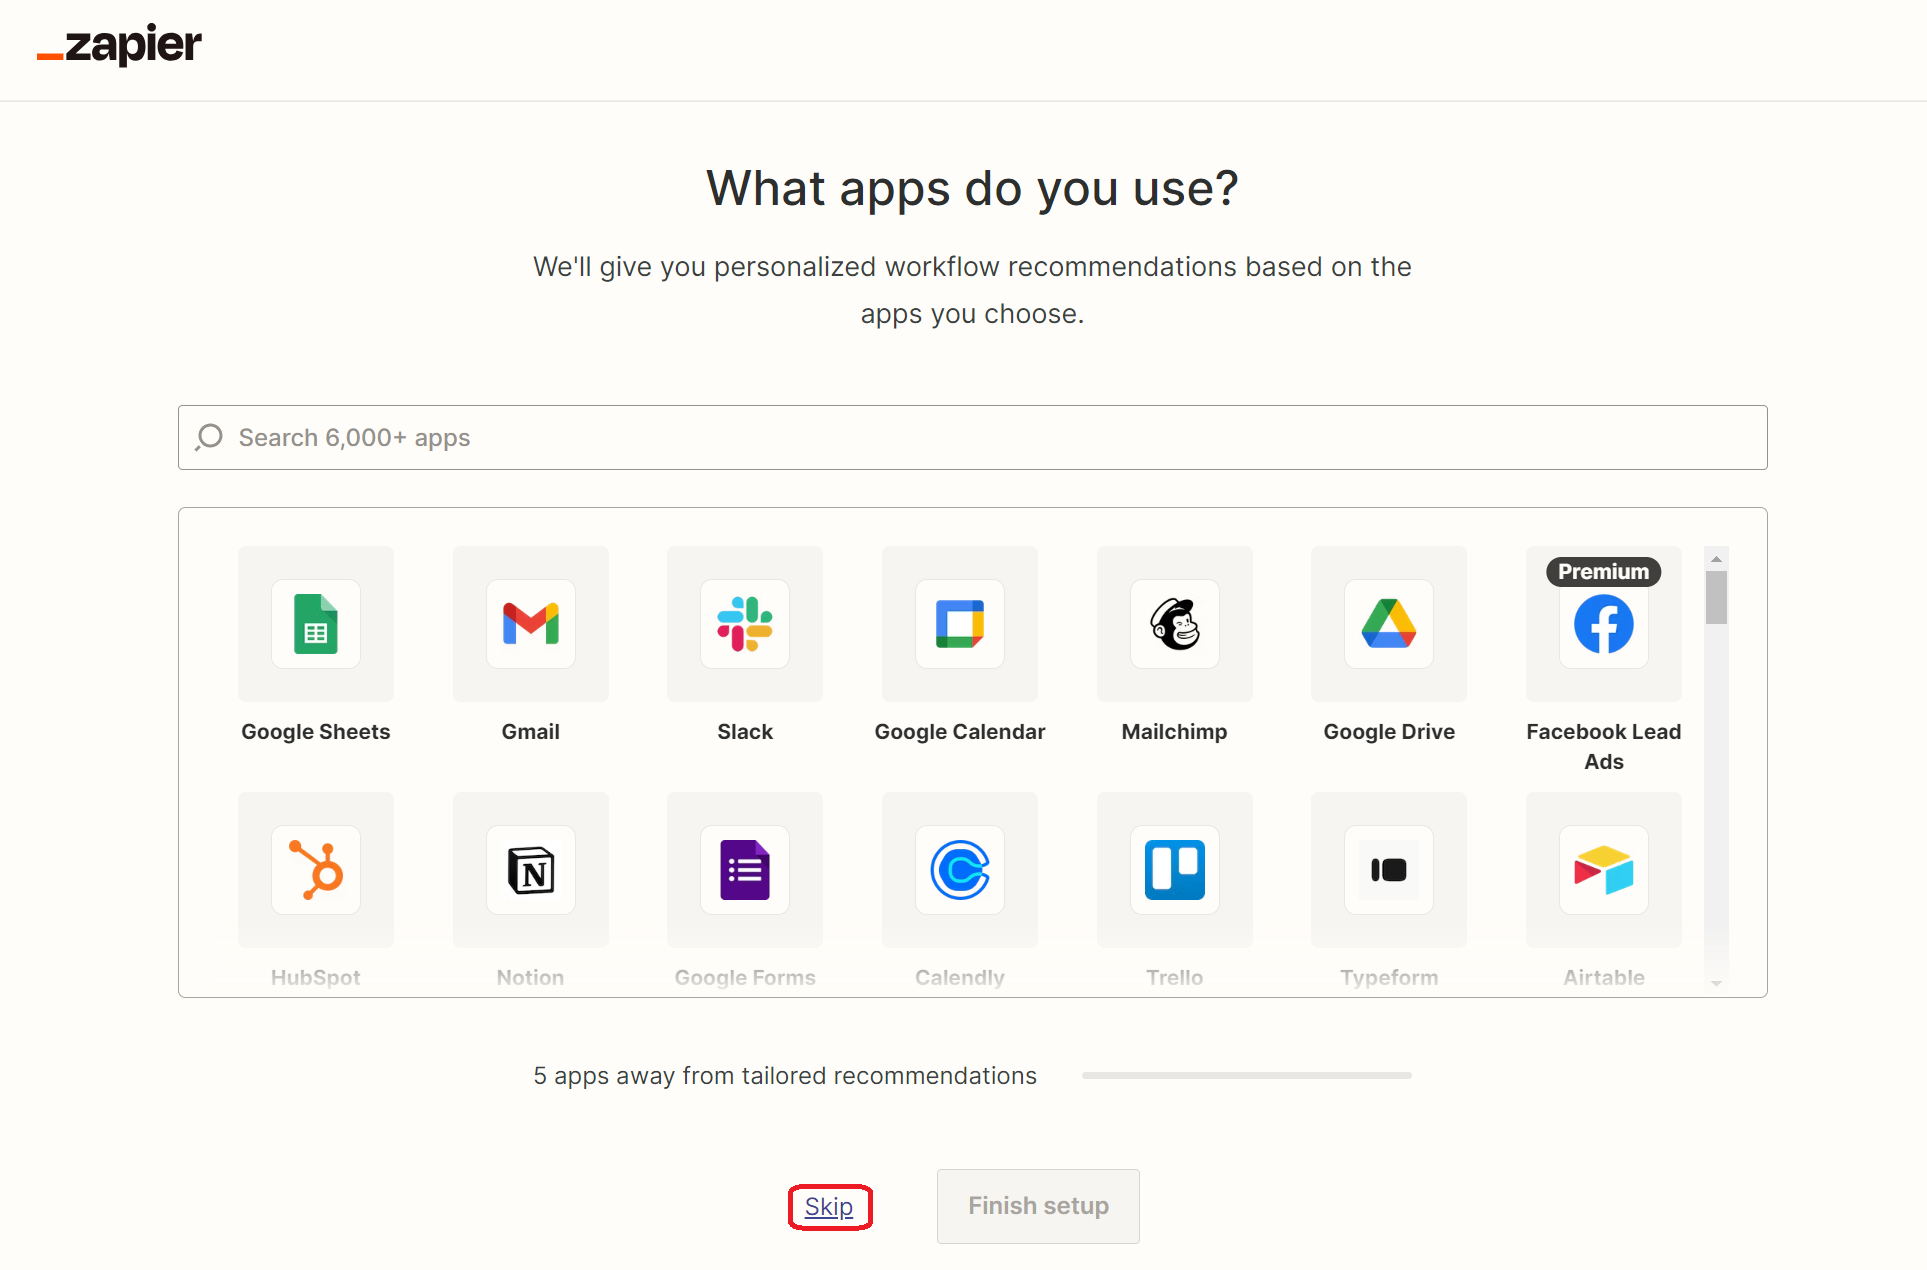This screenshot has width=1927, height=1270.
Task: Select the HubSpot app icon
Action: coord(316,870)
